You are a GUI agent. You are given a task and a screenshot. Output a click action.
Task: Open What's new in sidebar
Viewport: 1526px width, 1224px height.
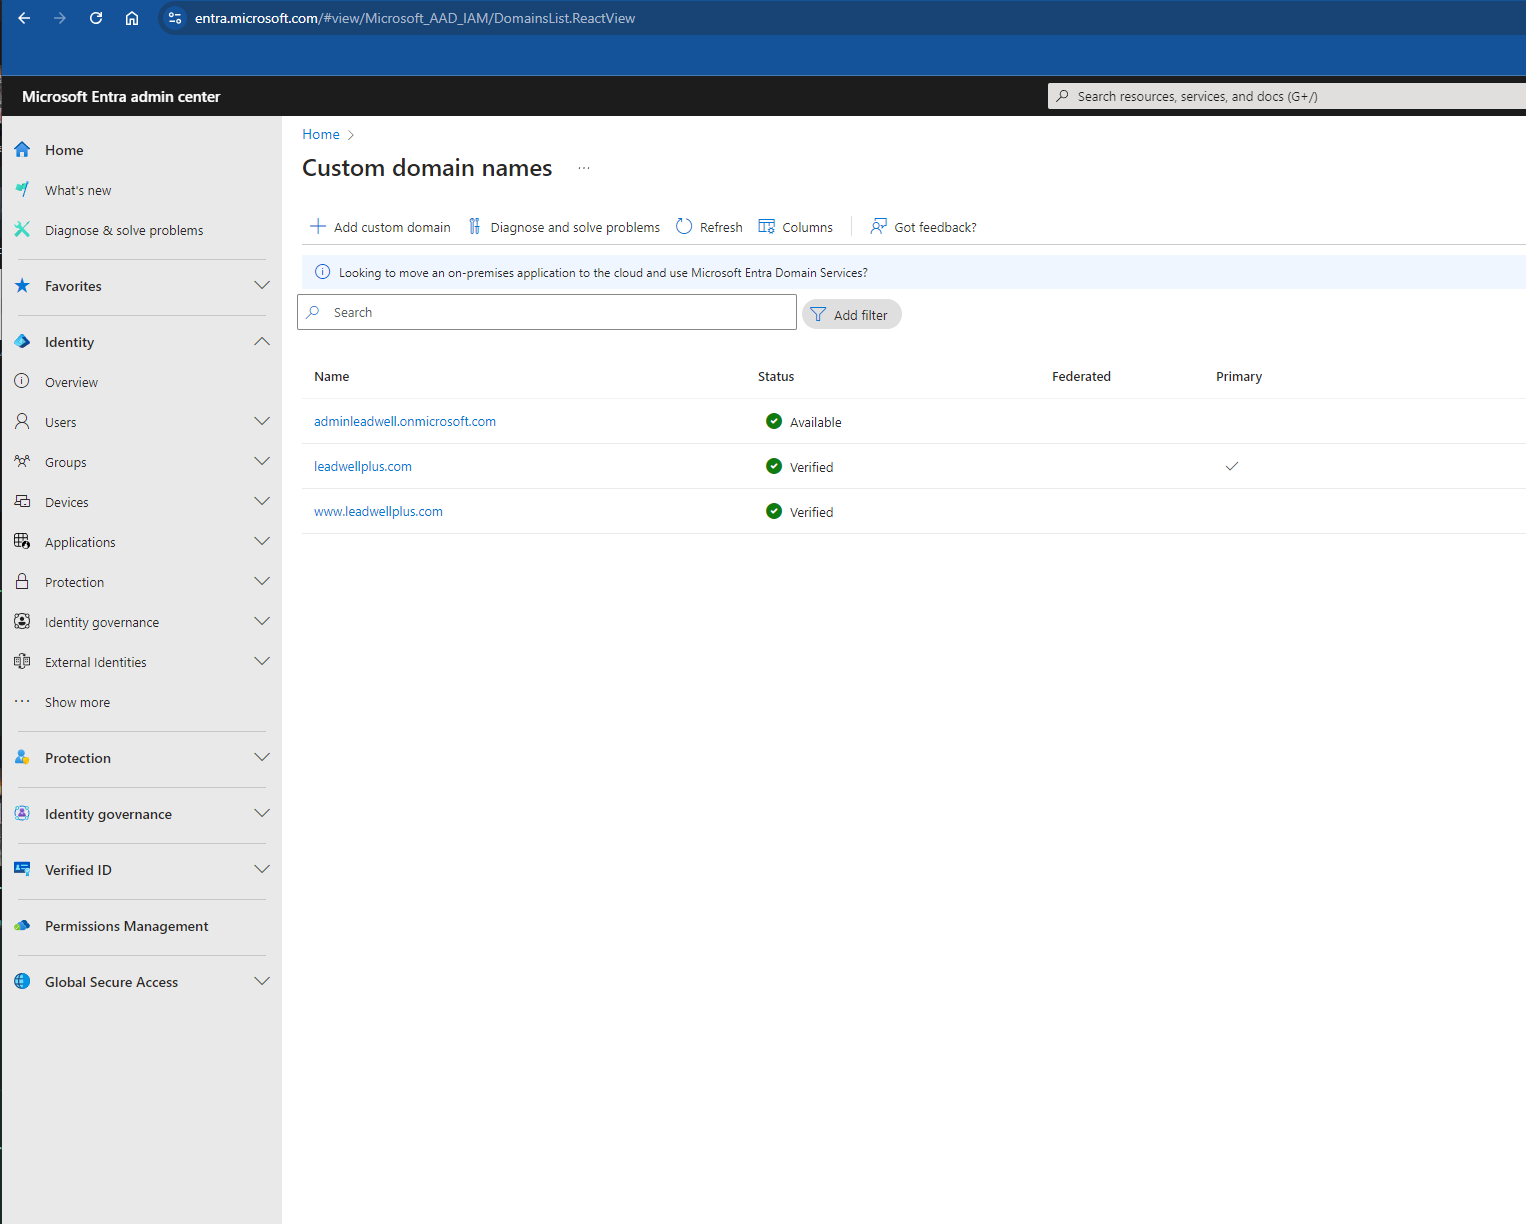pos(78,190)
